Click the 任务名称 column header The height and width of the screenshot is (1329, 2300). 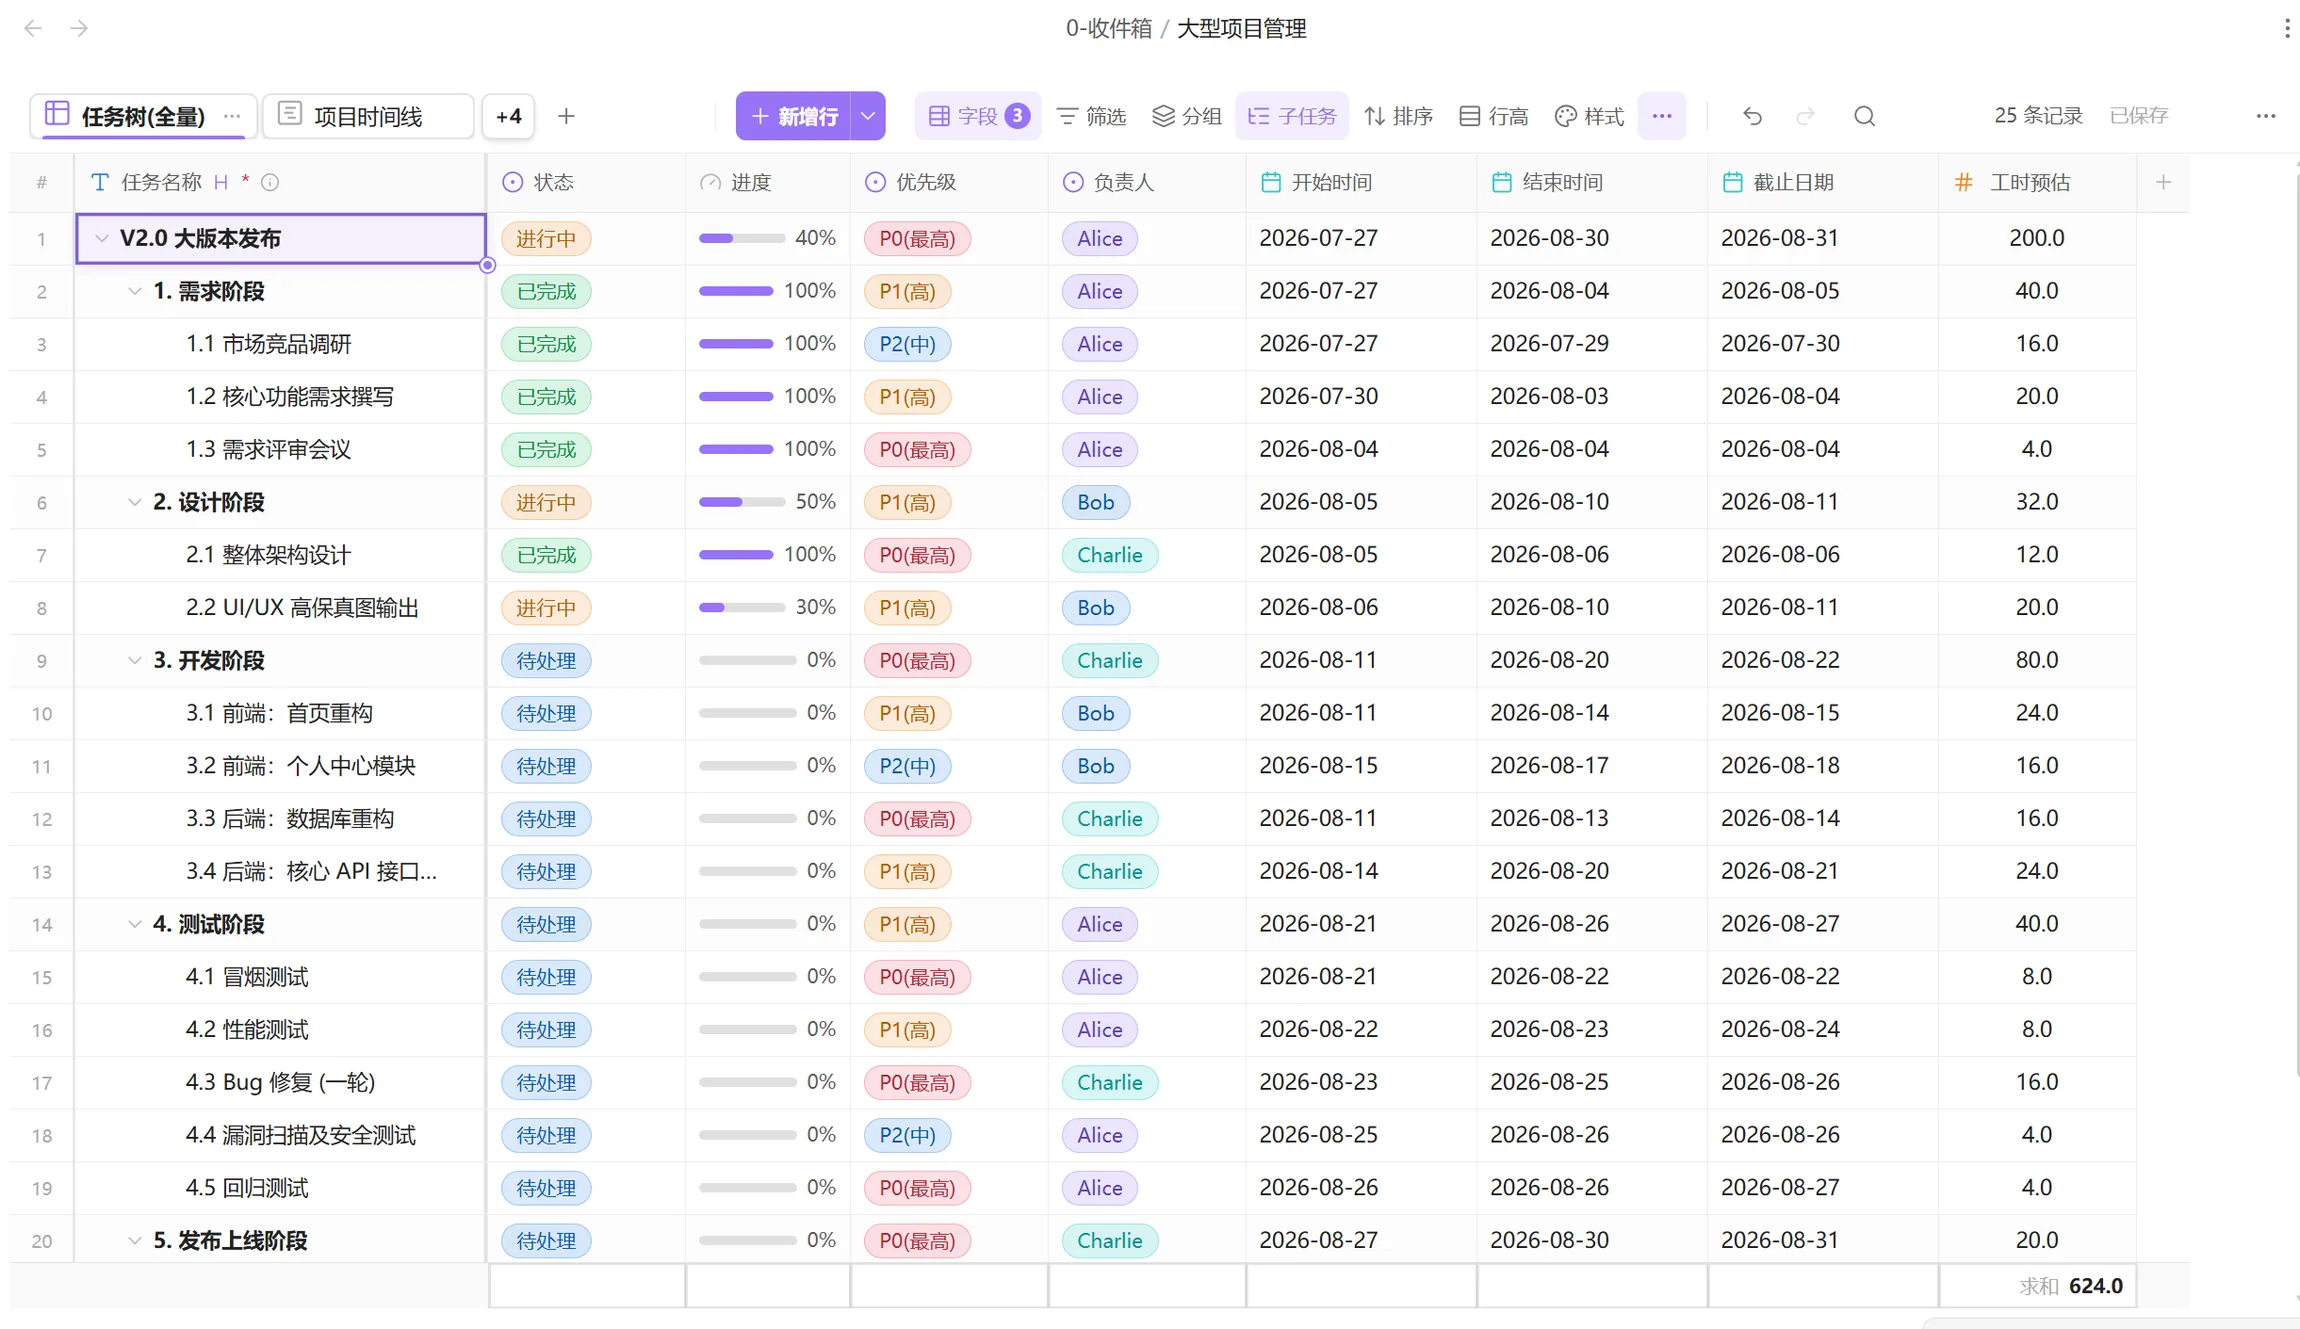tap(280, 182)
